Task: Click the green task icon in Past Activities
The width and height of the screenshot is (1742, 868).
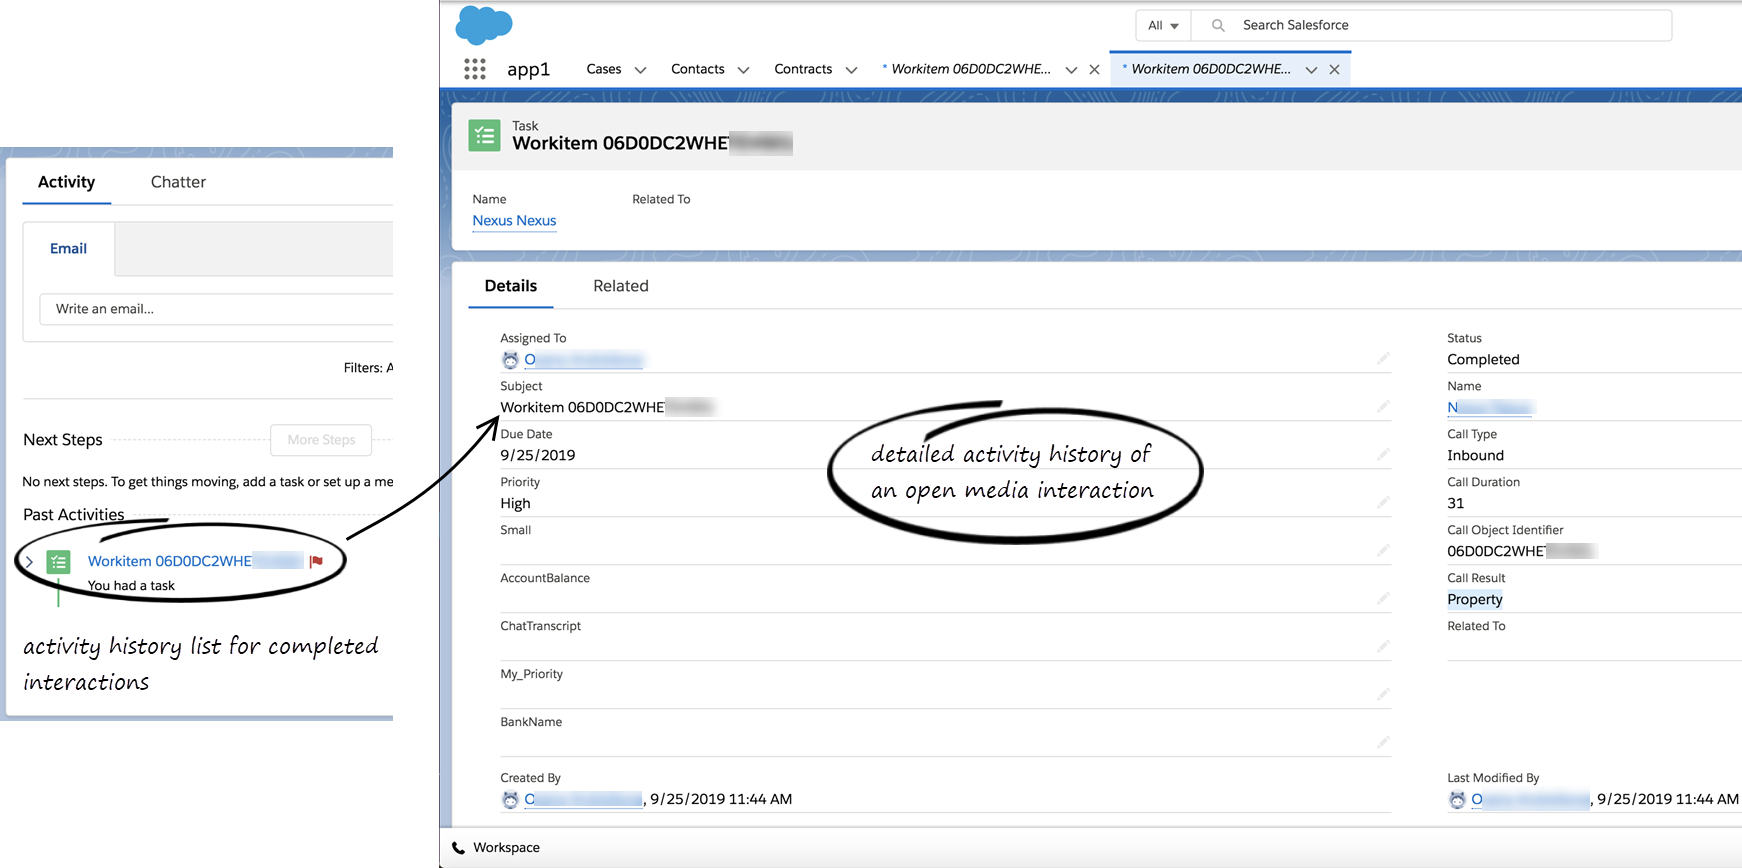Action: click(59, 562)
